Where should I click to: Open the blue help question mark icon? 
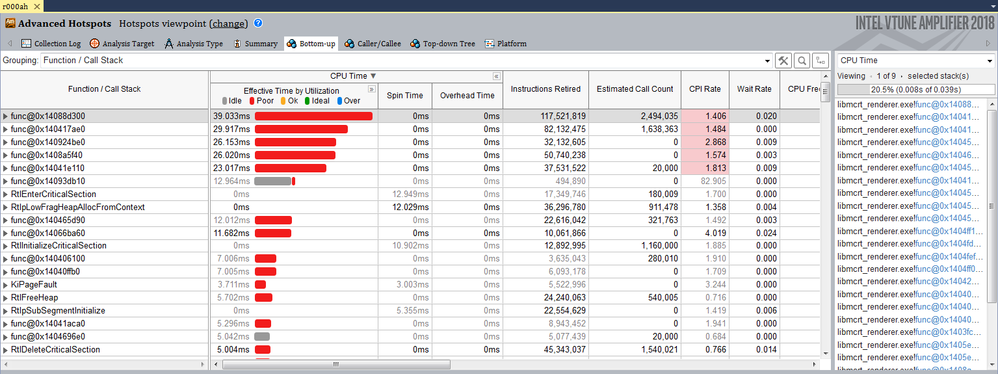coord(258,24)
